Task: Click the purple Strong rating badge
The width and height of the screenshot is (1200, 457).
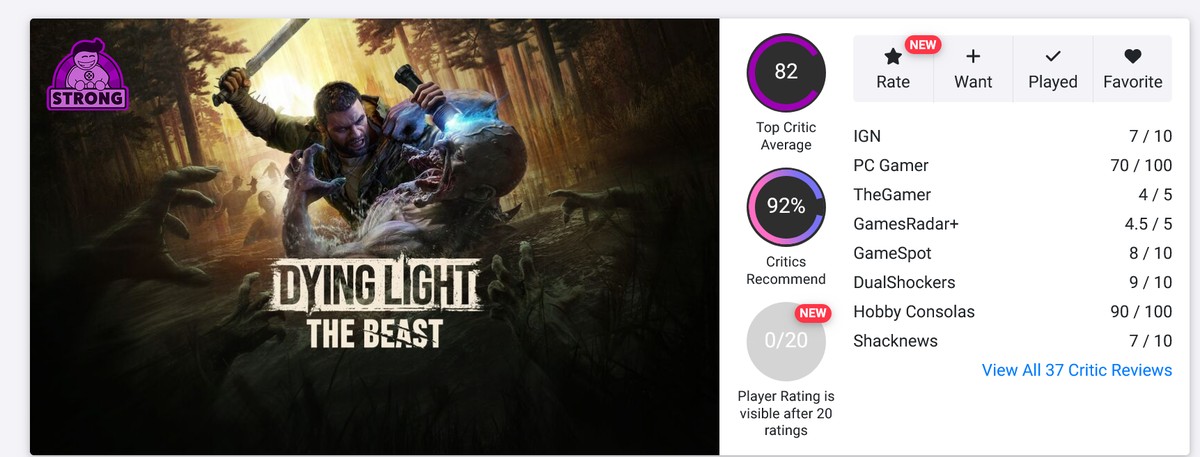Action: [x=87, y=78]
